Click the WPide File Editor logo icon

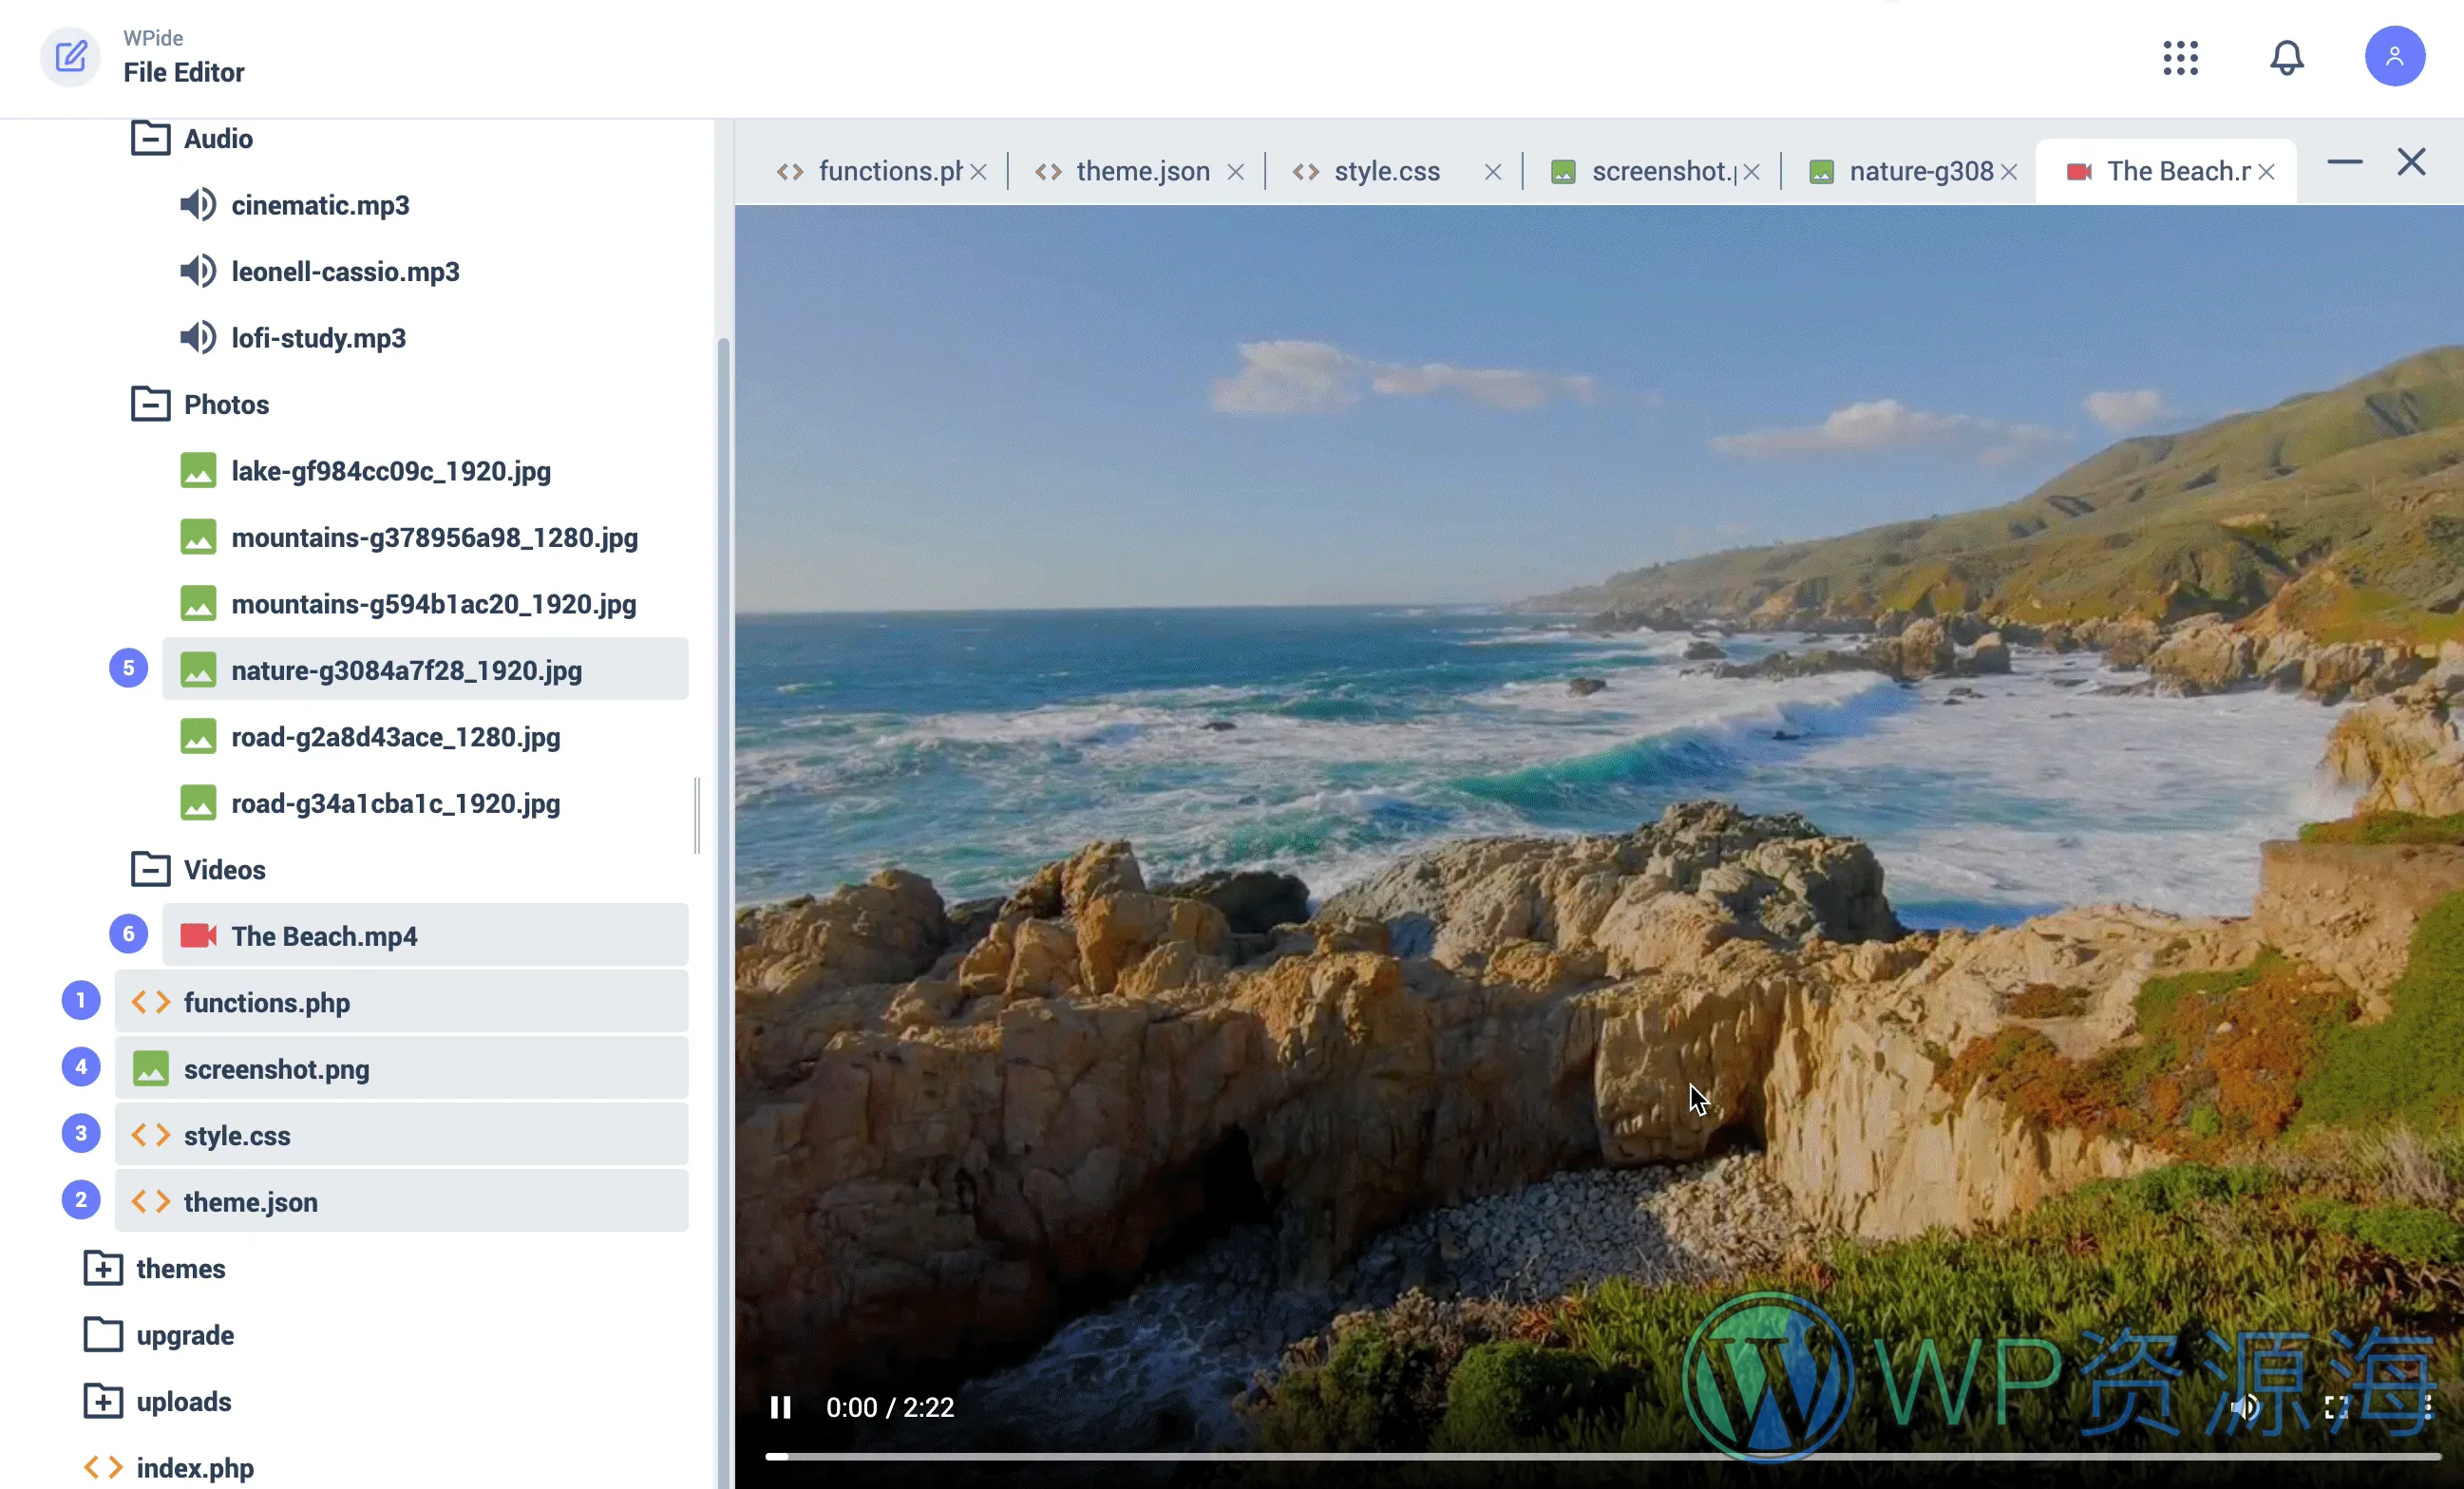(x=70, y=57)
